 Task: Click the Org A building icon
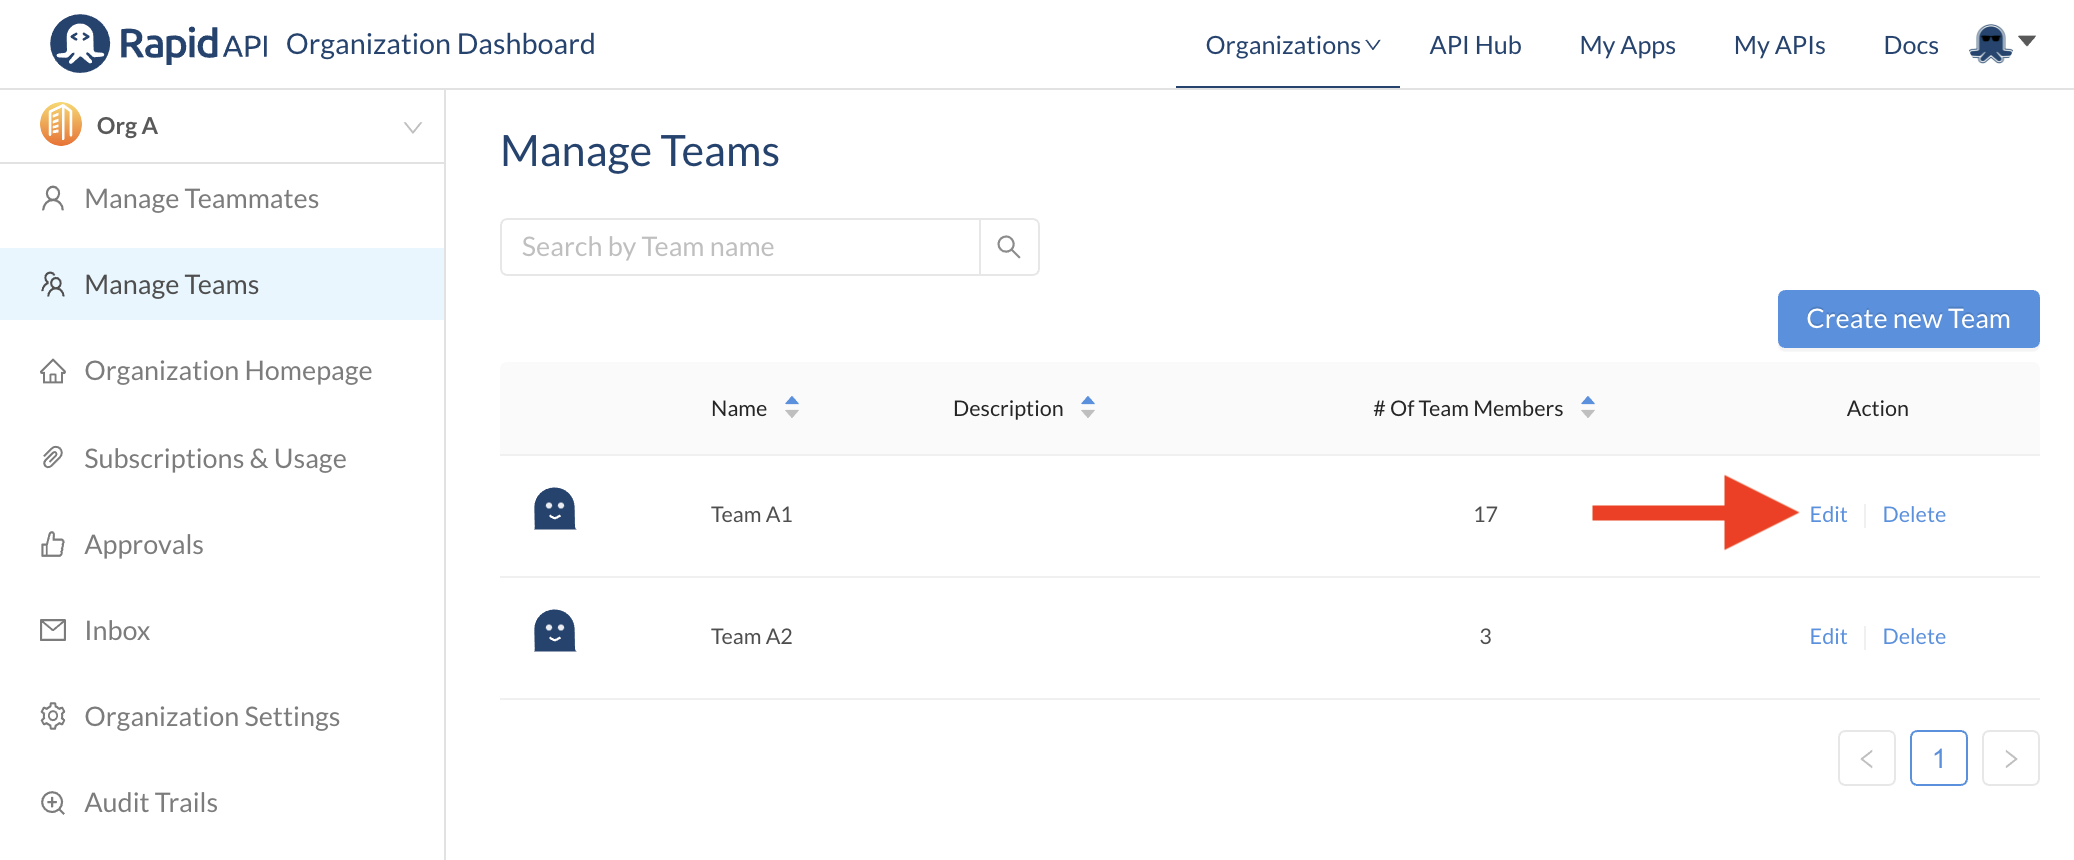pos(61,125)
